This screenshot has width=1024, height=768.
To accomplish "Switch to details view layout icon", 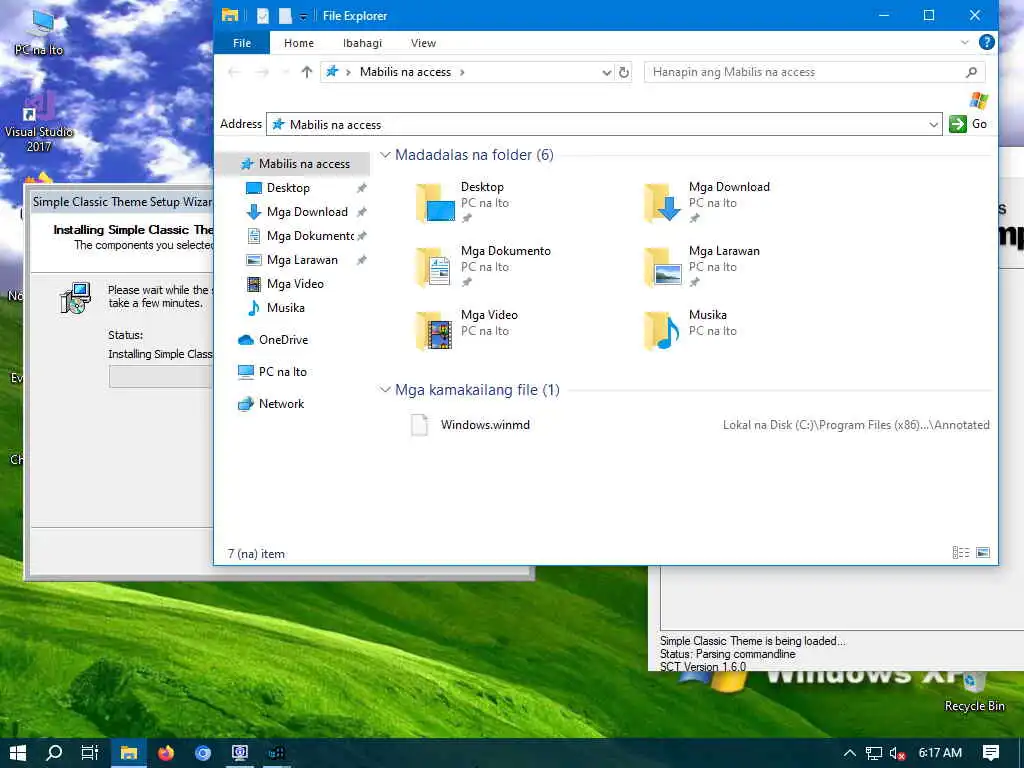I will coord(961,553).
